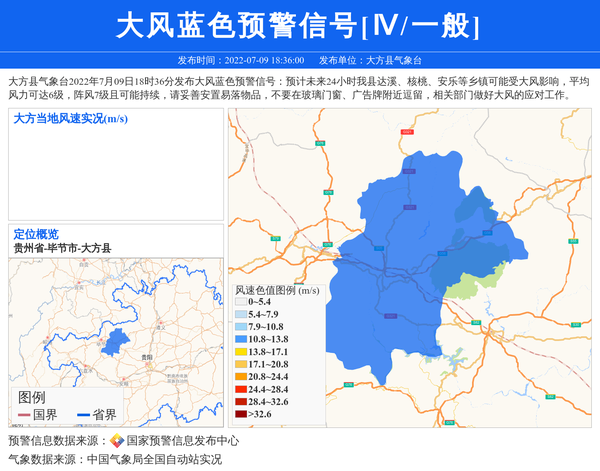Click the 定位概览 panel heading
This screenshot has width=600, height=471.
coord(36,234)
